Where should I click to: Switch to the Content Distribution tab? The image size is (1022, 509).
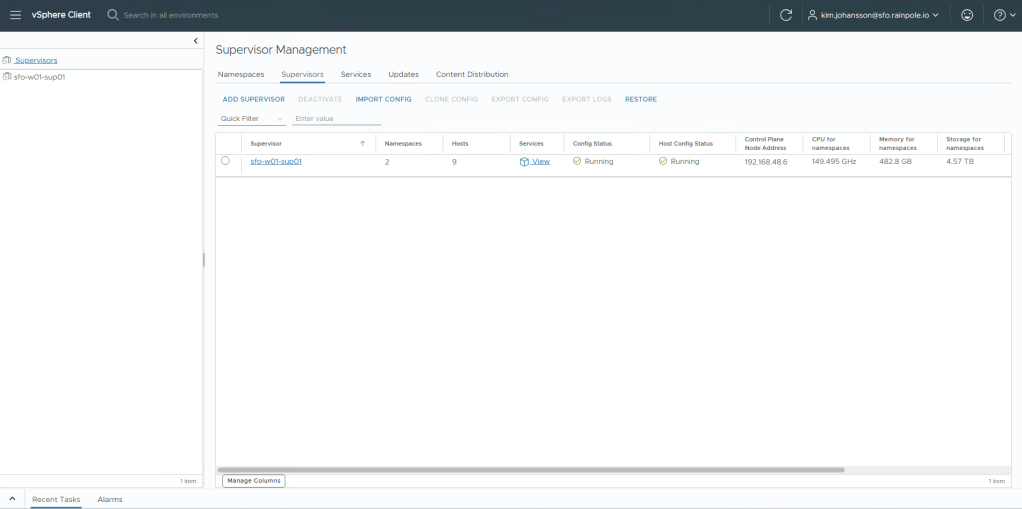(x=472, y=75)
